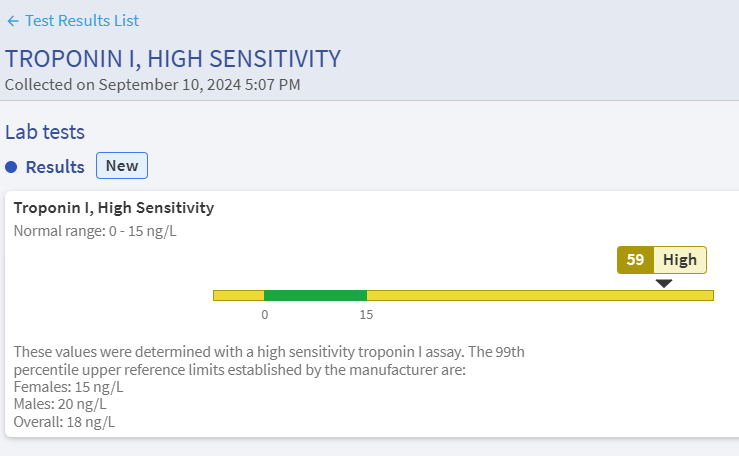Click the Females: 15 ng/L line
Viewport: 739px width, 456px height.
68,387
